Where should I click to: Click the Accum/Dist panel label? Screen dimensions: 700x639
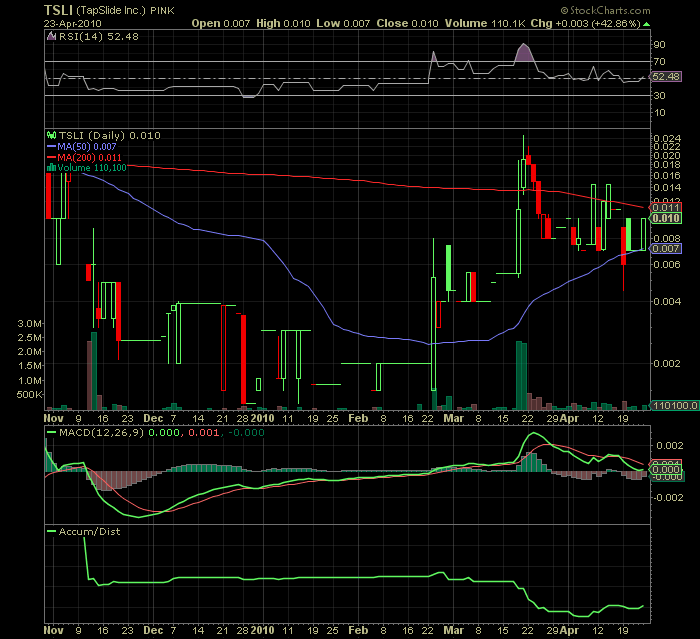89,531
